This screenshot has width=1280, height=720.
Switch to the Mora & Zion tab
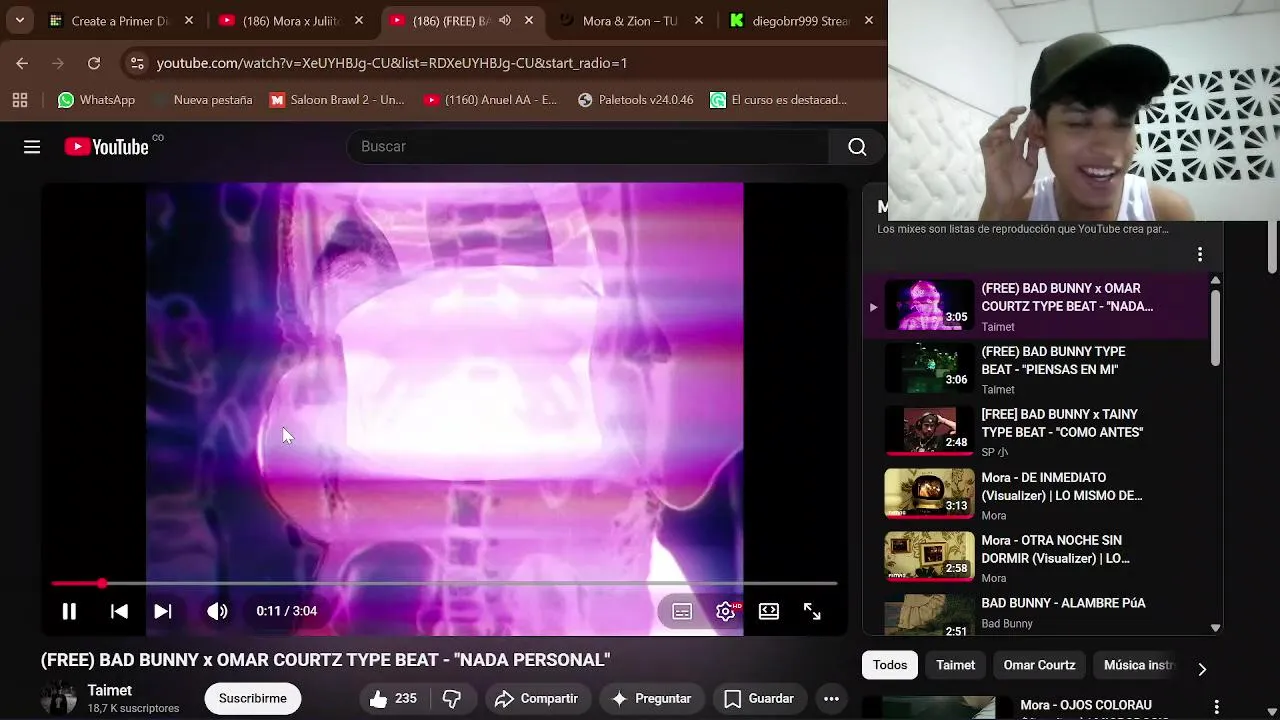tap(631, 20)
